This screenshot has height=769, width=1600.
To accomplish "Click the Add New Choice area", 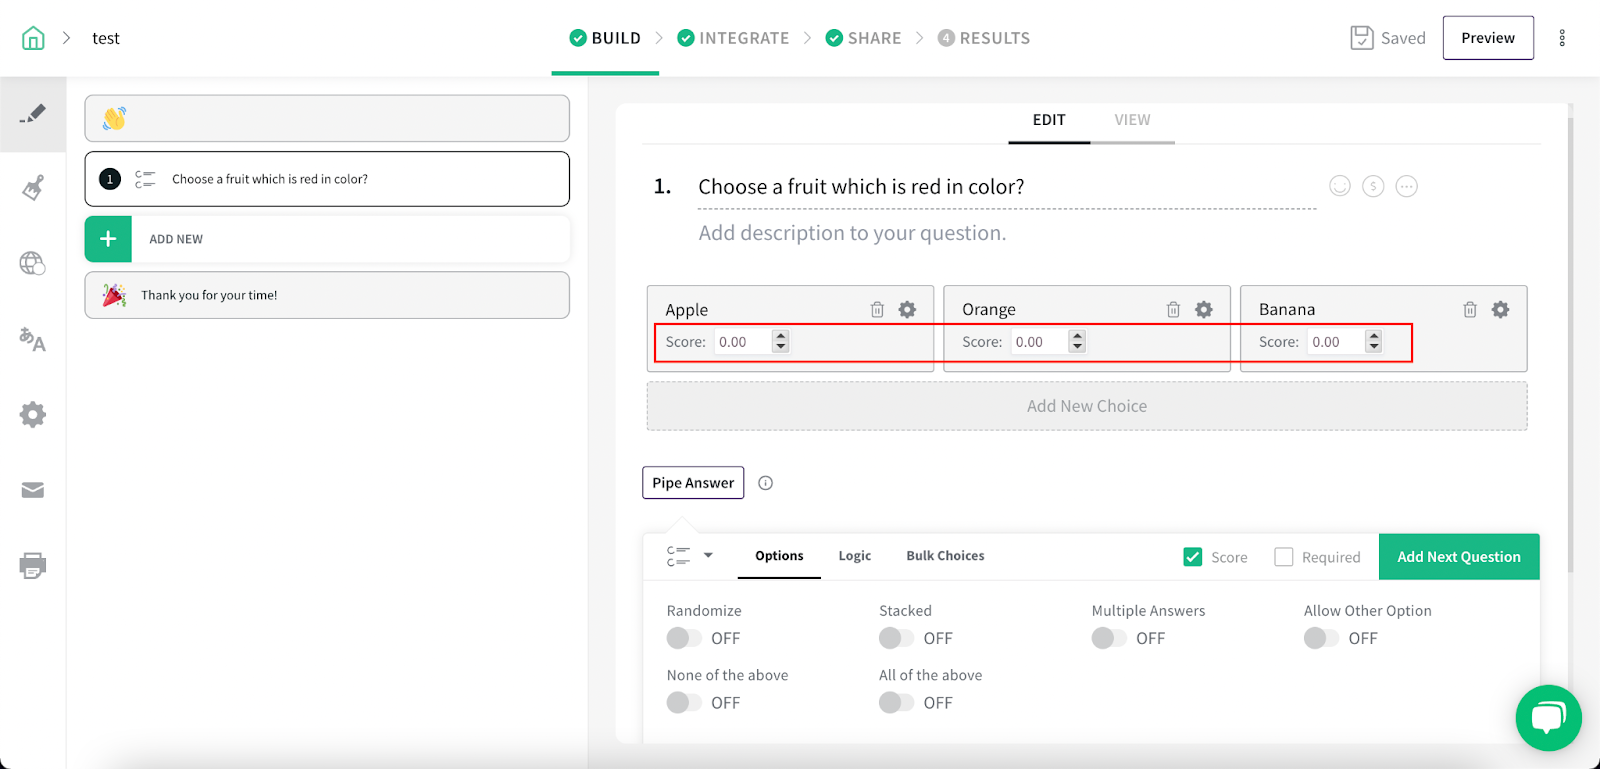I will [x=1087, y=406].
